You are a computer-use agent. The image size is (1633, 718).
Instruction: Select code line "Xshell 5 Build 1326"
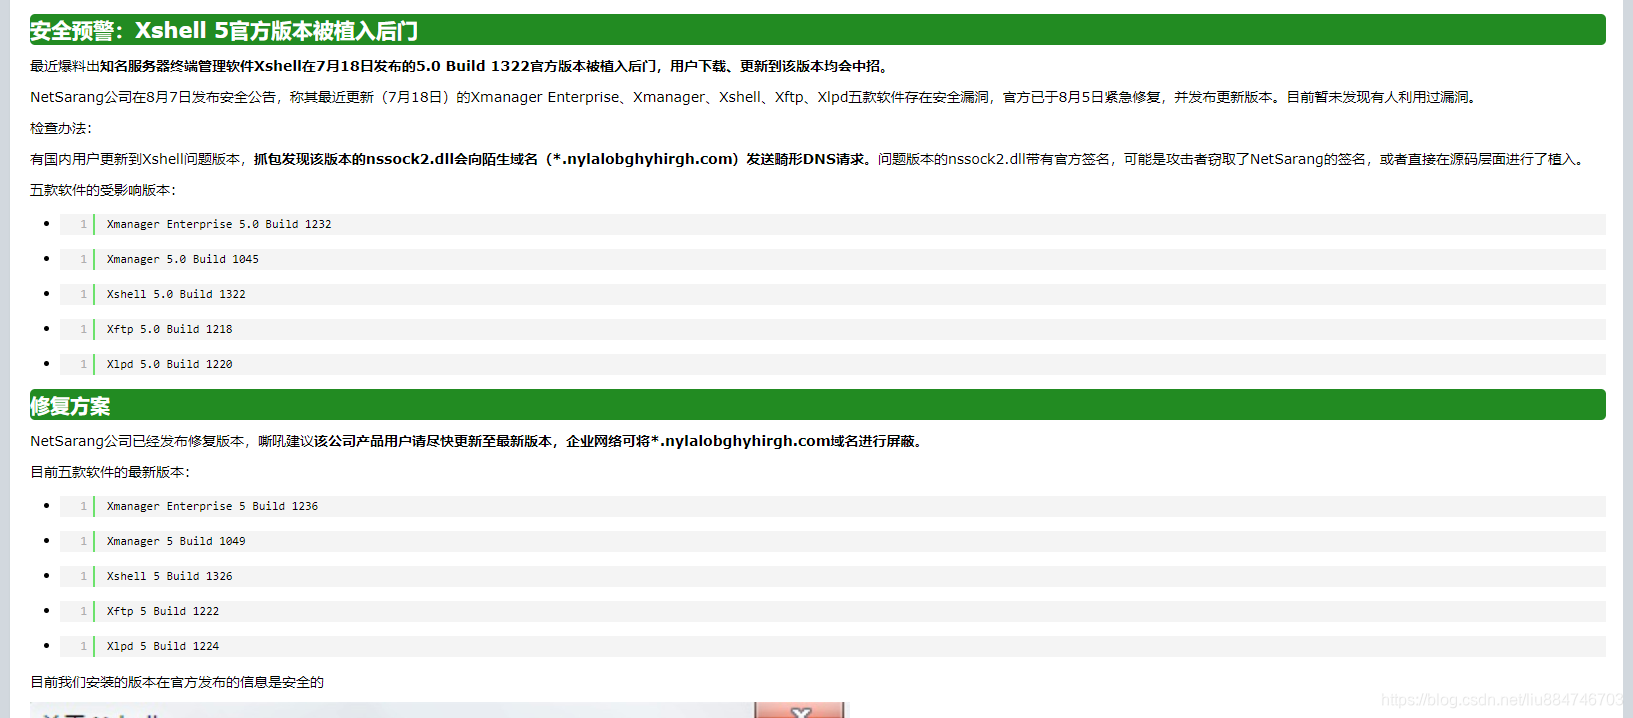[170, 576]
